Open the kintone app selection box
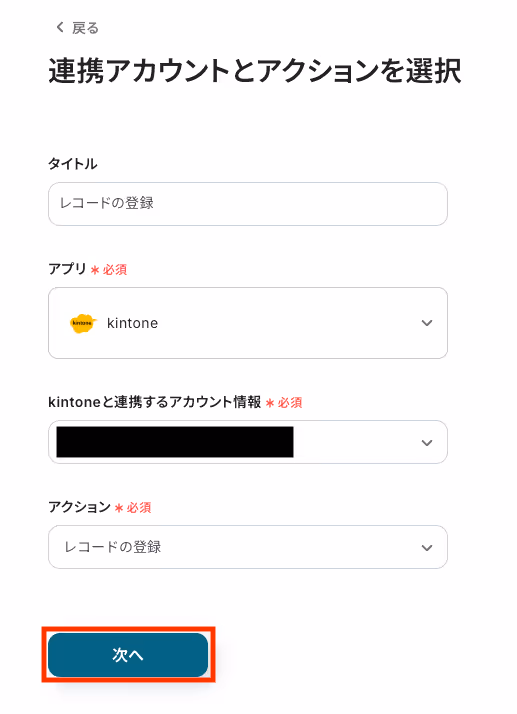 (248, 323)
